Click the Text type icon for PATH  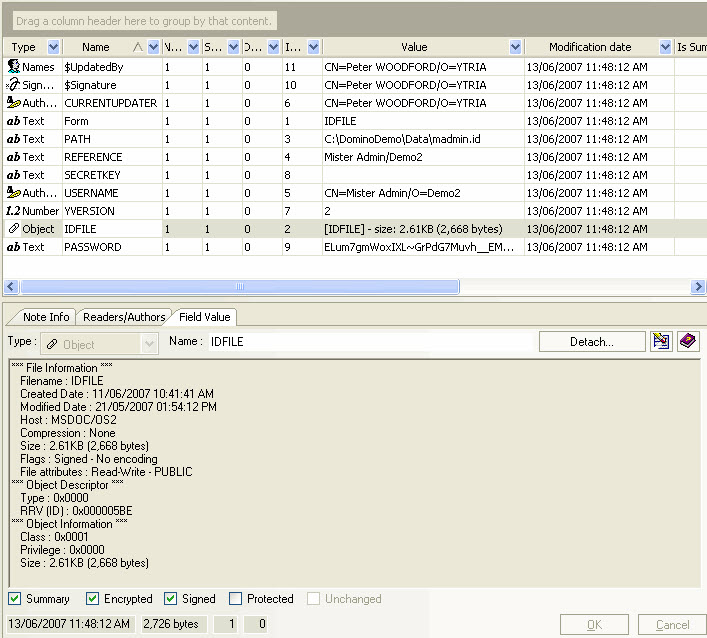pos(14,139)
